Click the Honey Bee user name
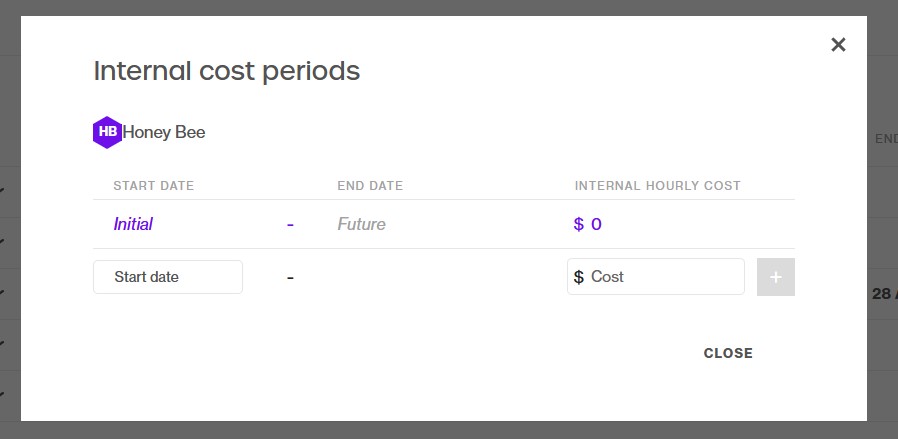This screenshot has width=898, height=439. pyautogui.click(x=164, y=132)
